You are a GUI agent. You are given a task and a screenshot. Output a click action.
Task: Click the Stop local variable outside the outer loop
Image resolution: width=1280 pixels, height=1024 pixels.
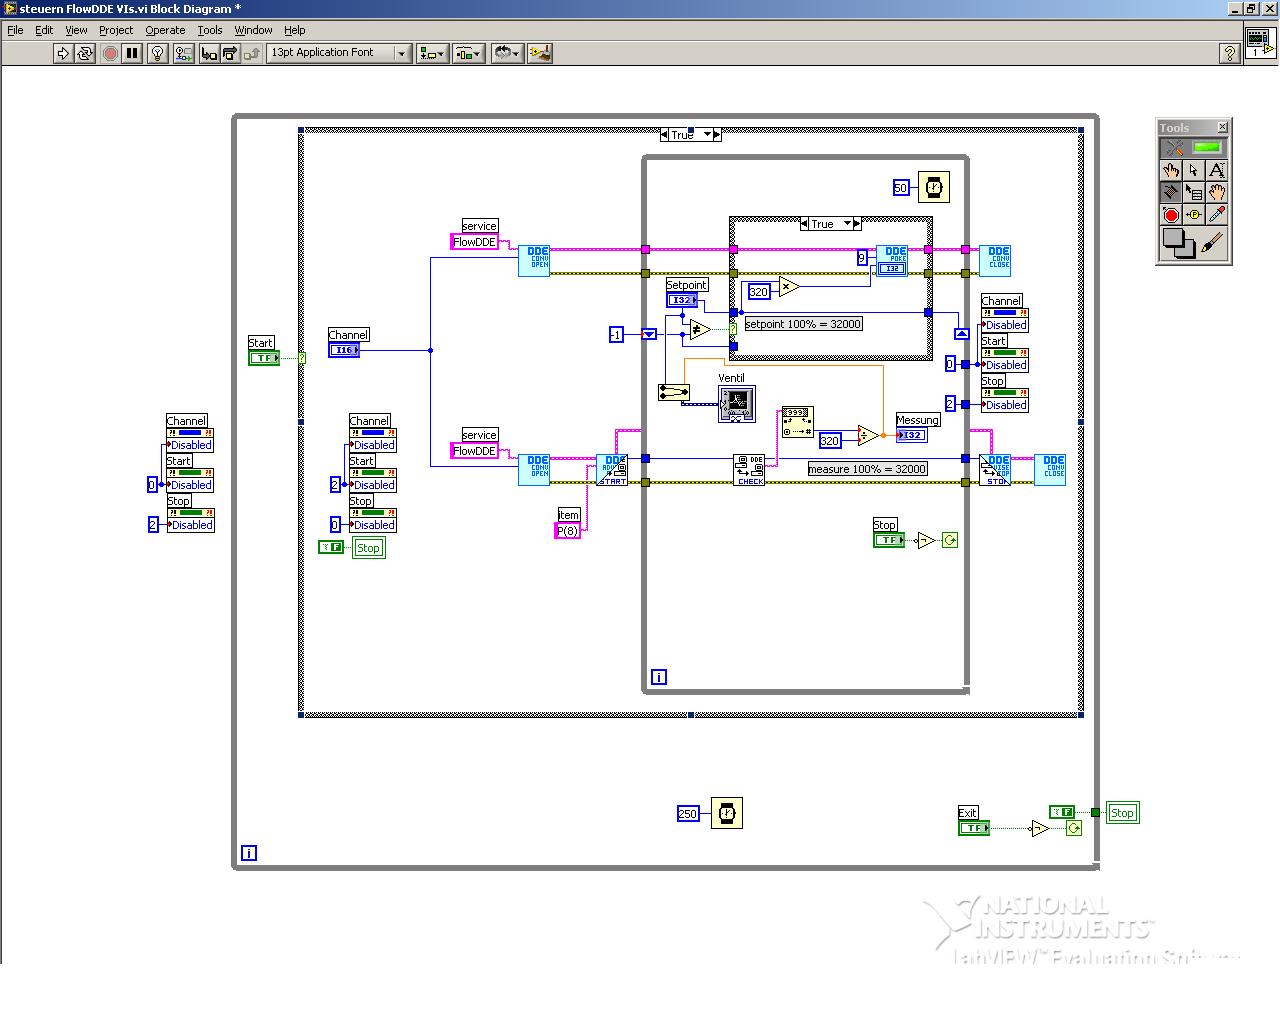tap(1122, 813)
